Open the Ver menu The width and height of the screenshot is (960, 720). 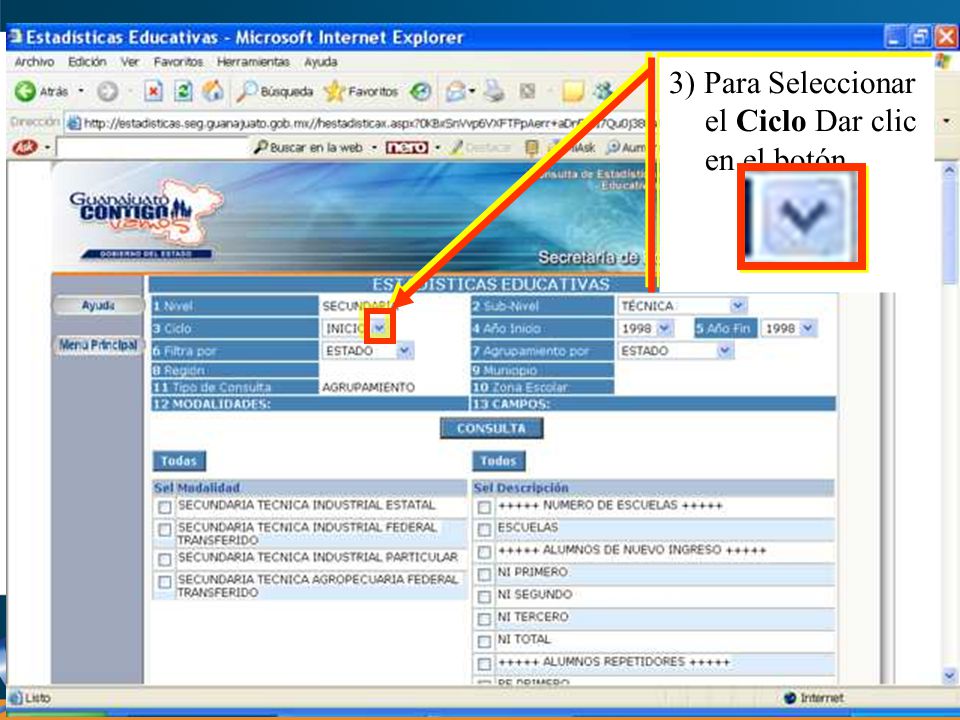point(129,62)
